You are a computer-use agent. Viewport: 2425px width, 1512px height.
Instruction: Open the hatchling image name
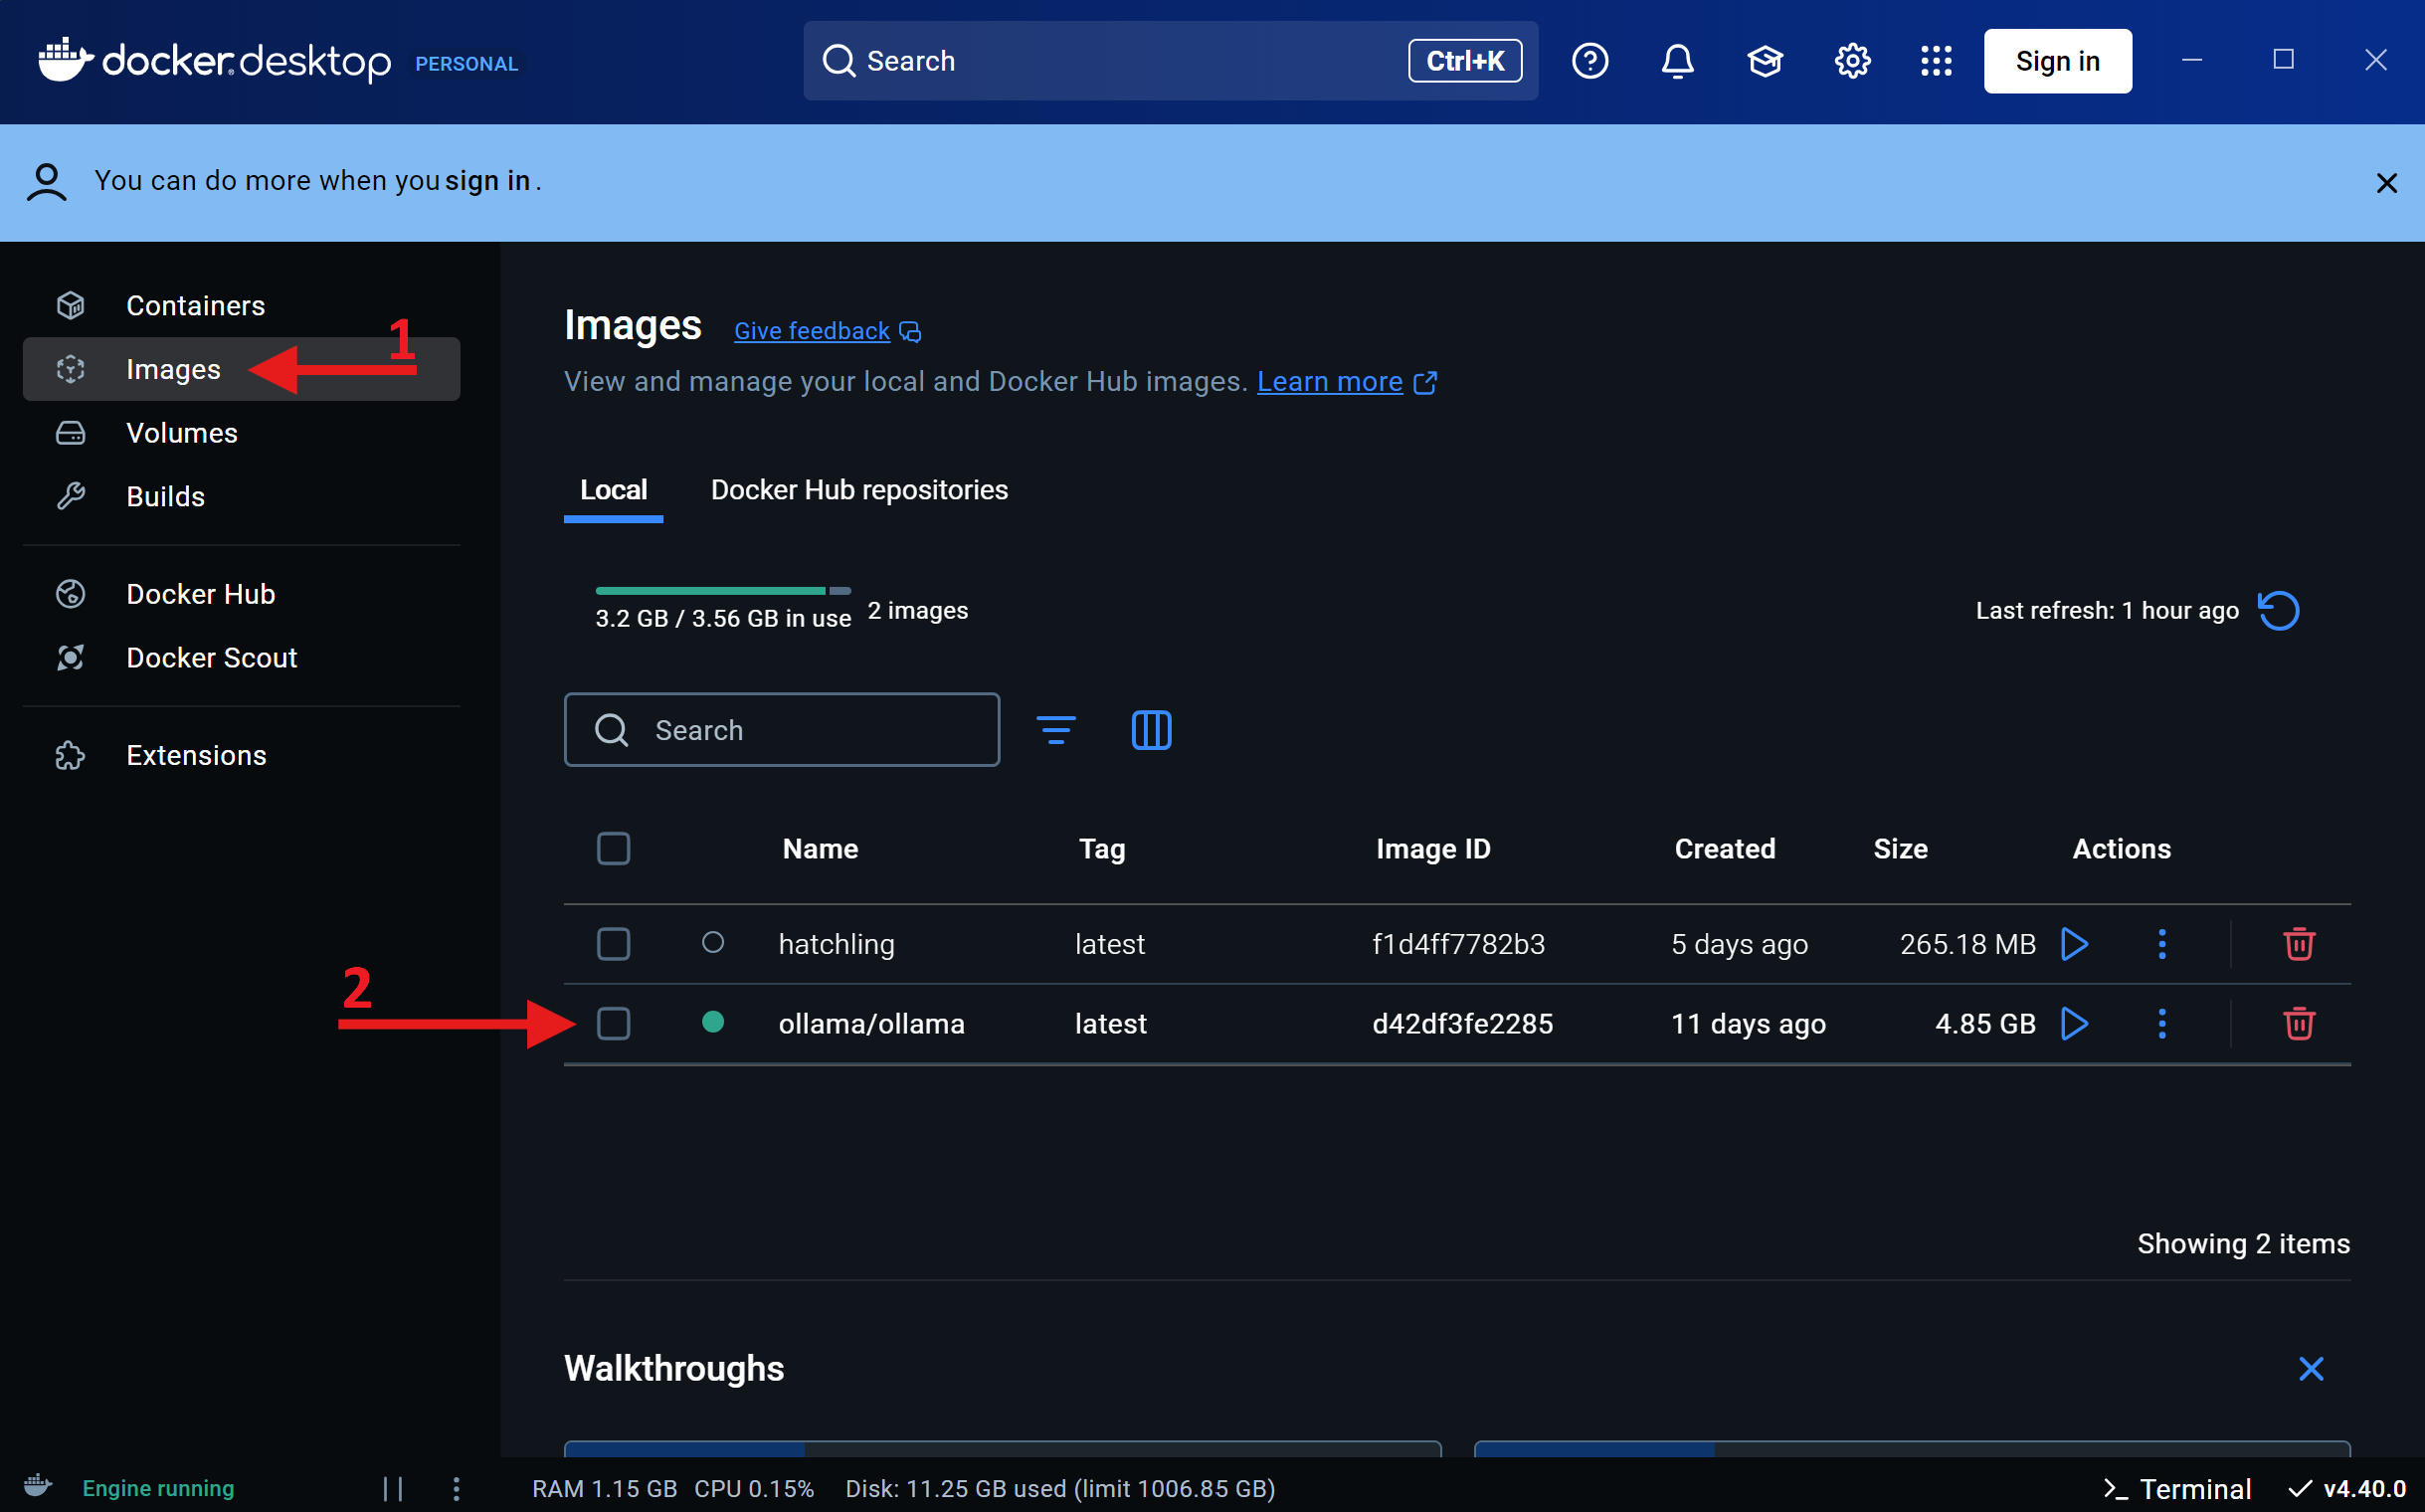click(x=836, y=944)
